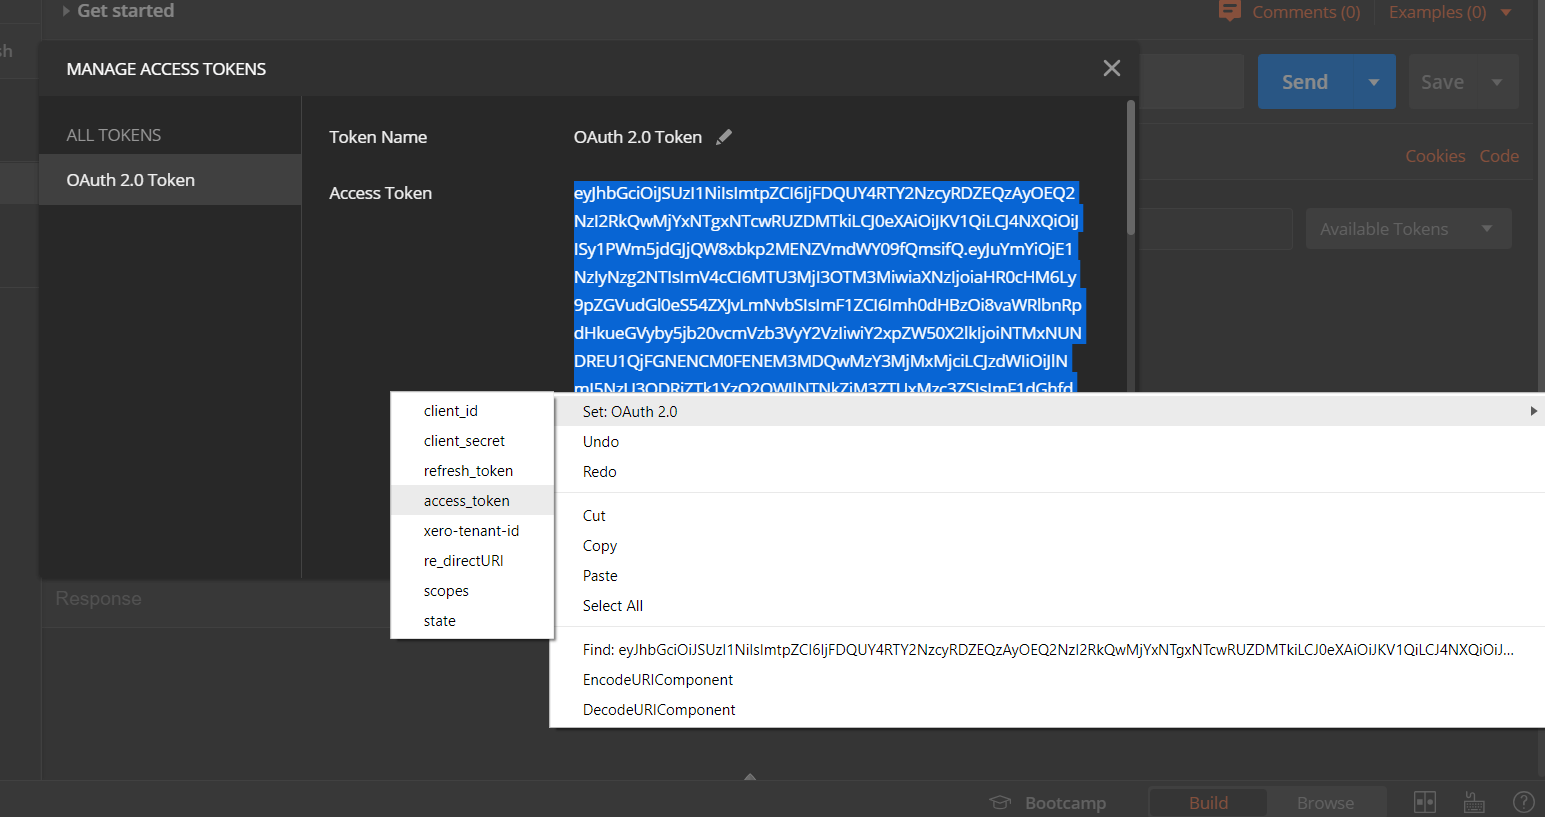Choose access_token from the suggestion list
The image size is (1545, 817).
click(x=466, y=500)
